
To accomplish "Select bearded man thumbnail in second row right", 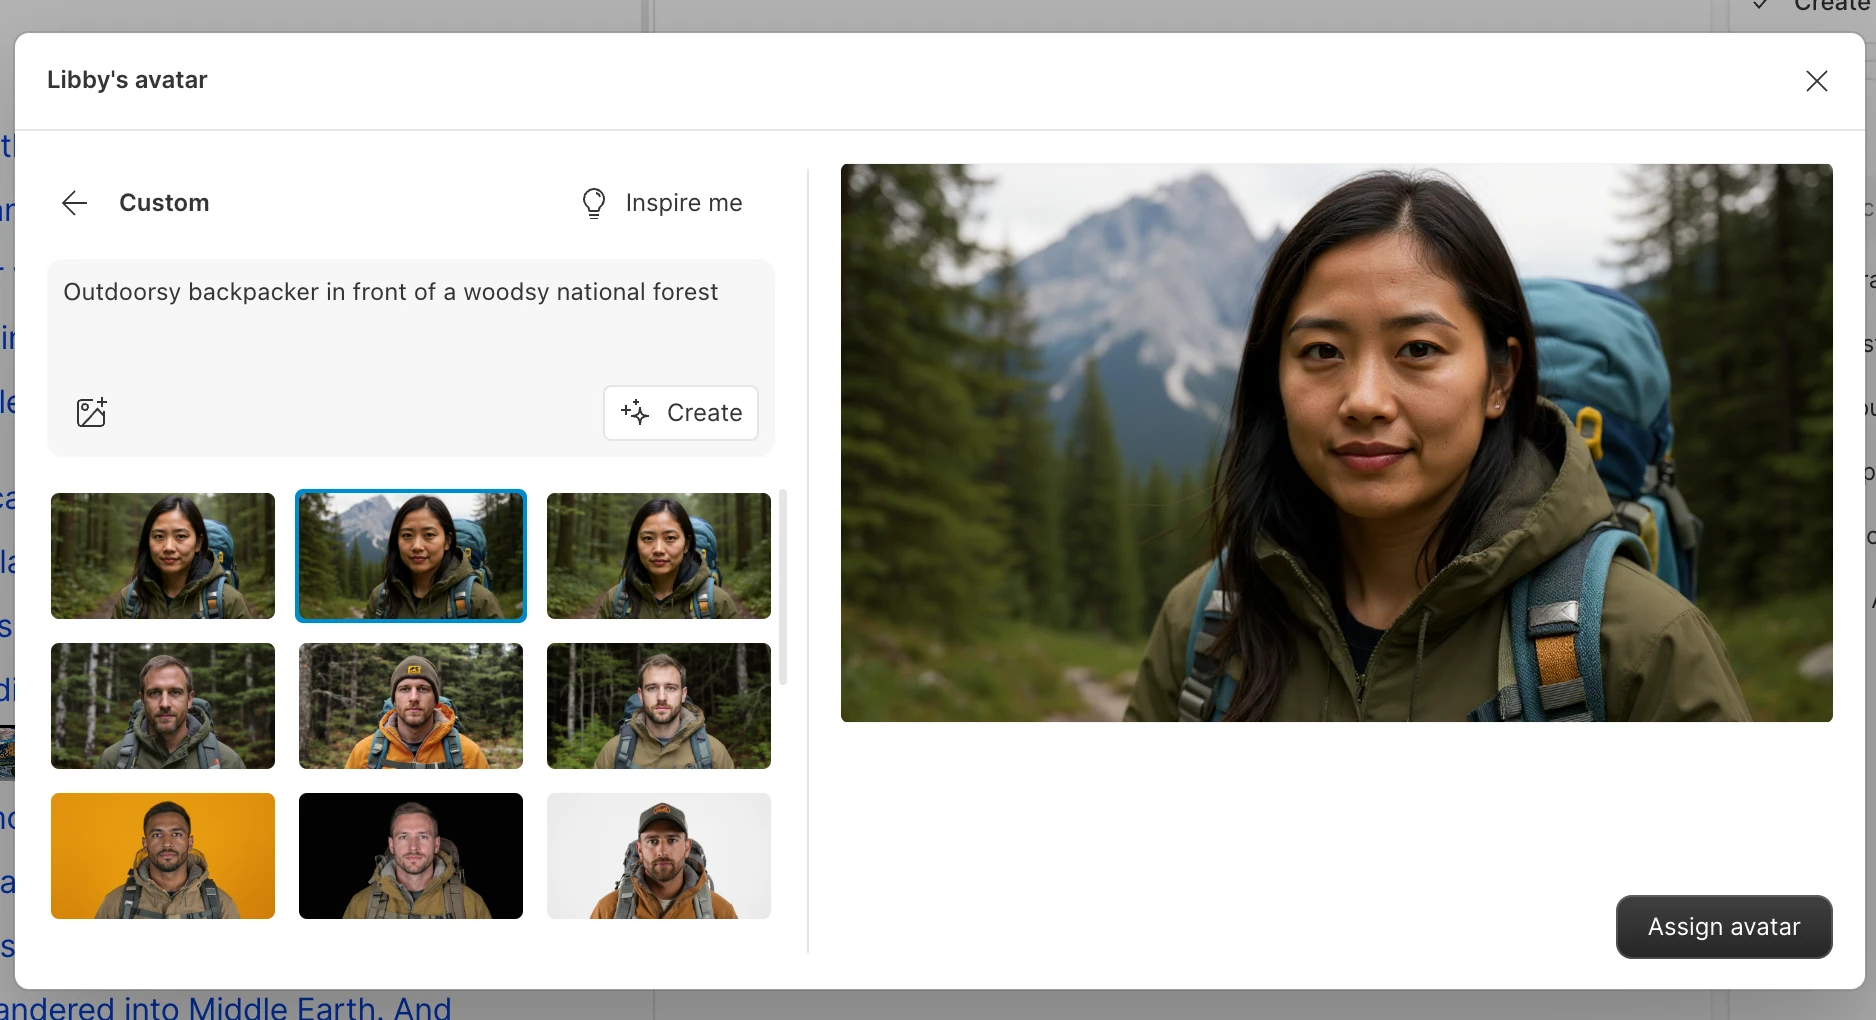I will pos(659,706).
